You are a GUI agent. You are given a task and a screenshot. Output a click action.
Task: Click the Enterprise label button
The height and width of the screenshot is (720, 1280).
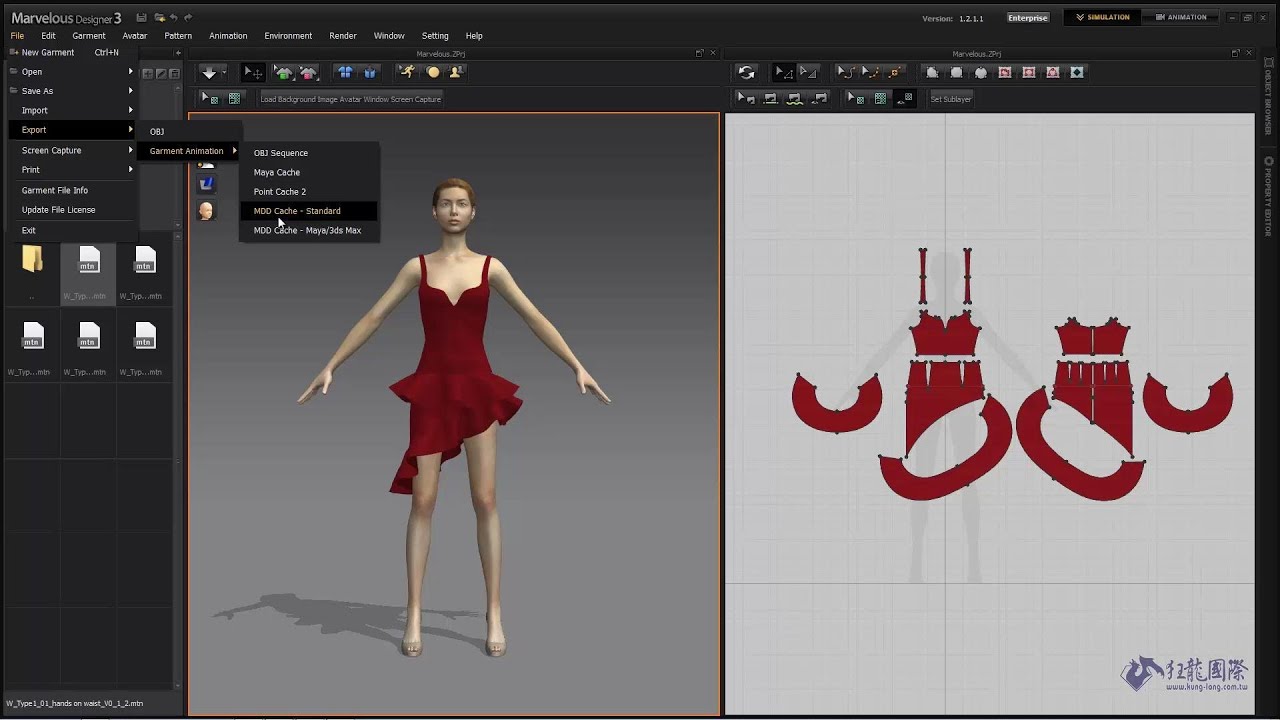(x=1028, y=18)
